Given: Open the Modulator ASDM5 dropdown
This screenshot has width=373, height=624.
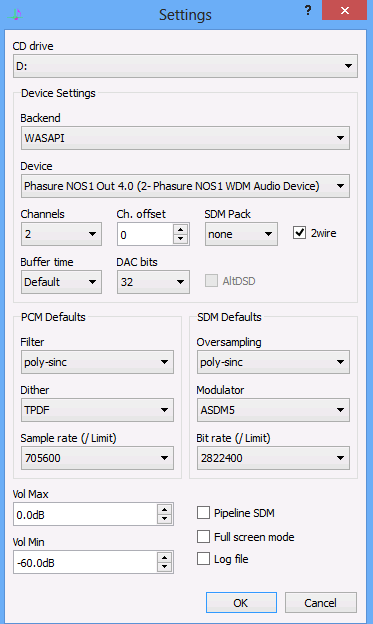Looking at the screenshot, I should coord(273,410).
